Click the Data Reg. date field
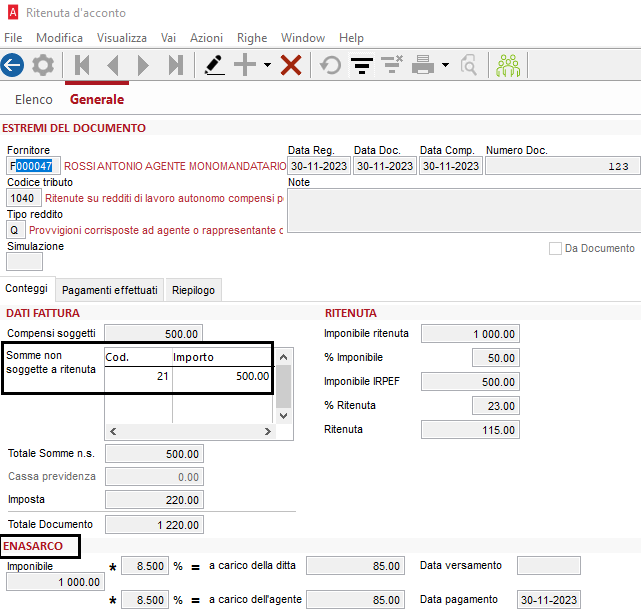The width and height of the screenshot is (641, 612). click(x=319, y=166)
